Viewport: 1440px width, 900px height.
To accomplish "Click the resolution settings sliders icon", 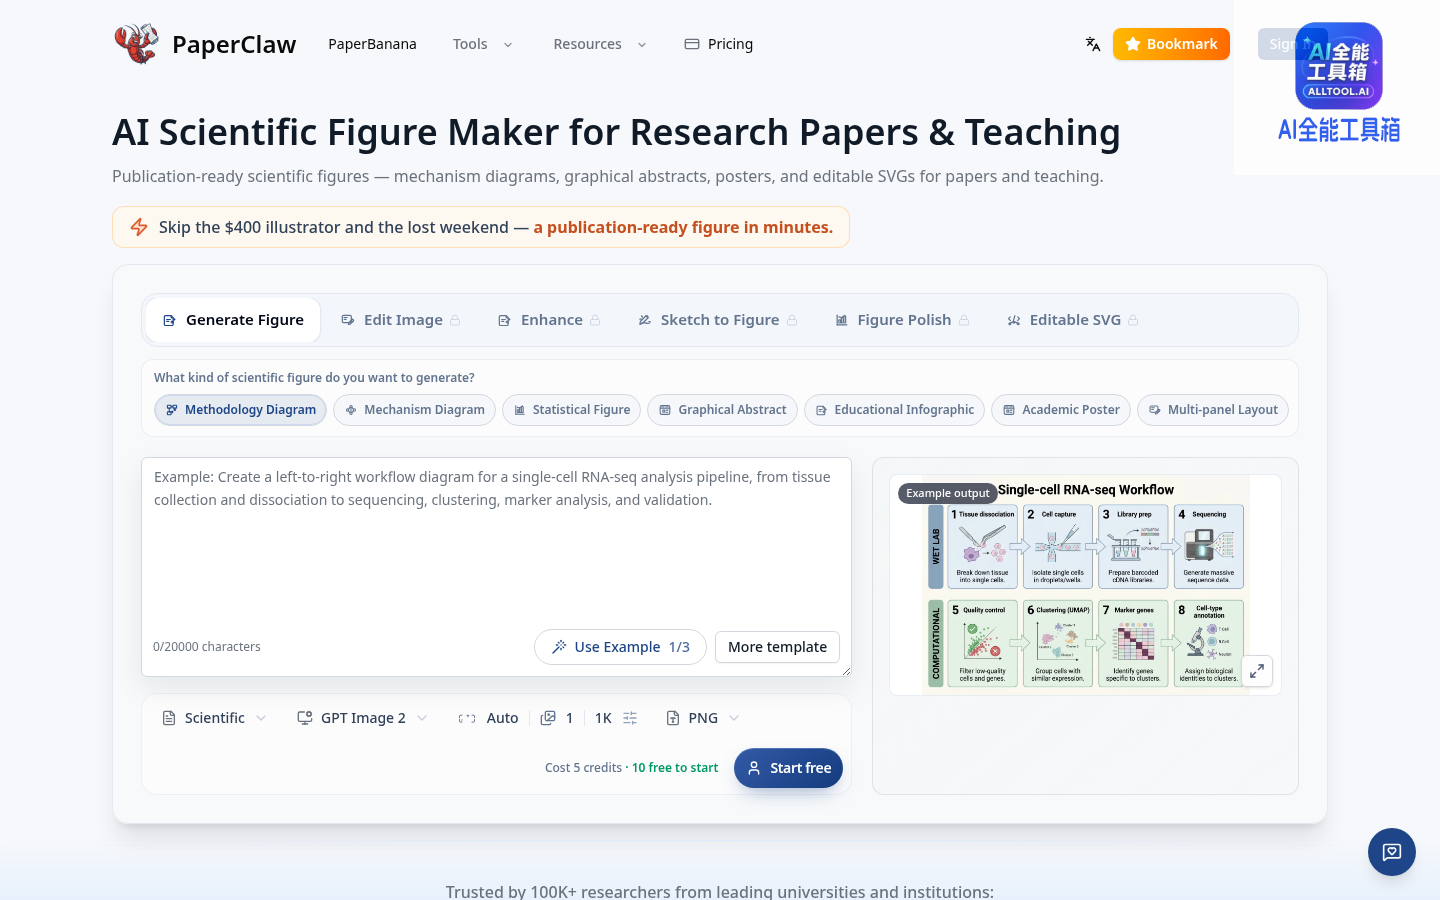I will click(630, 718).
